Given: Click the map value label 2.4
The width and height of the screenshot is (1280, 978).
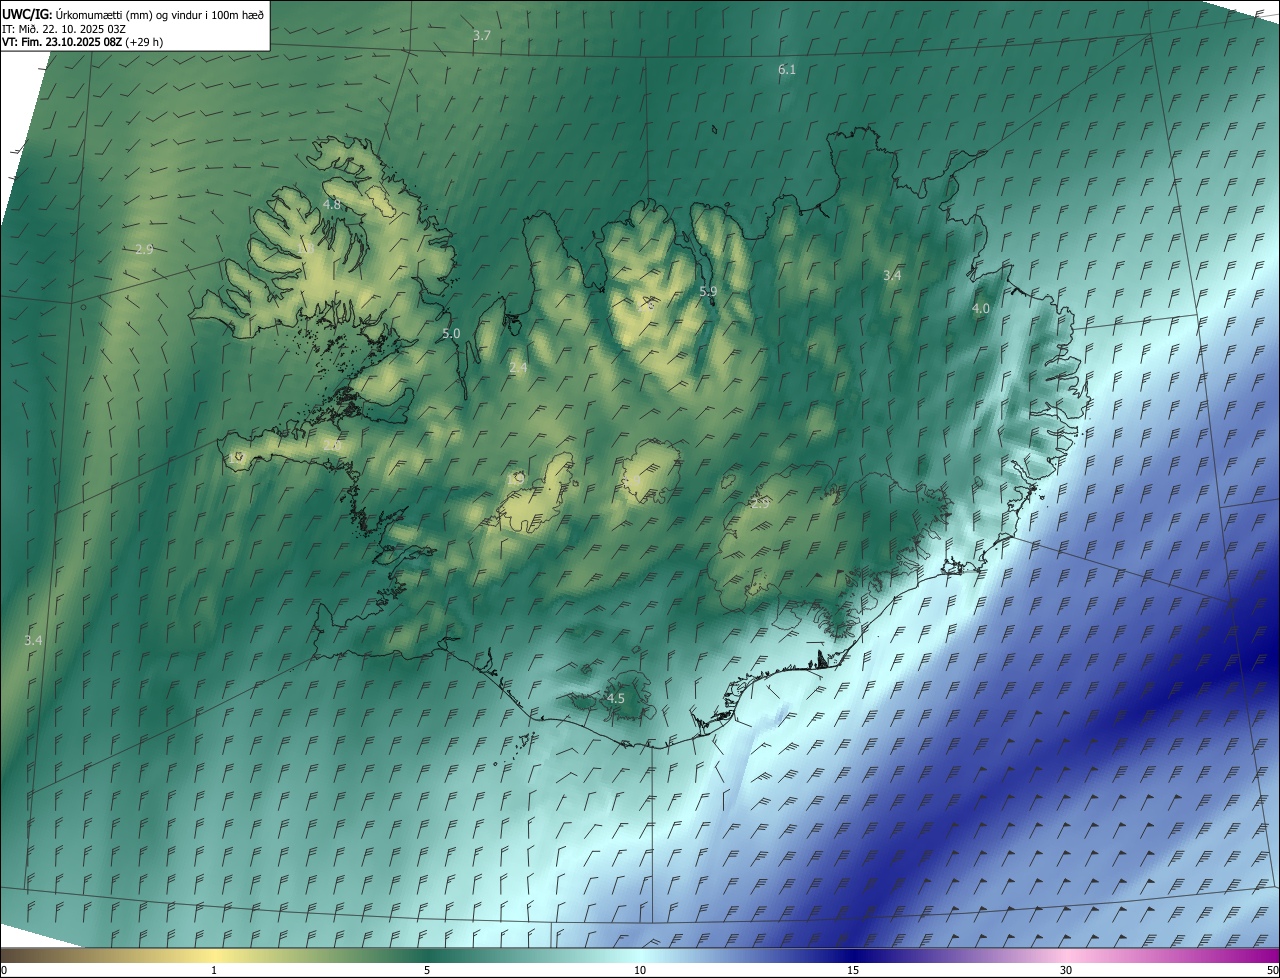Looking at the screenshot, I should 518,368.
